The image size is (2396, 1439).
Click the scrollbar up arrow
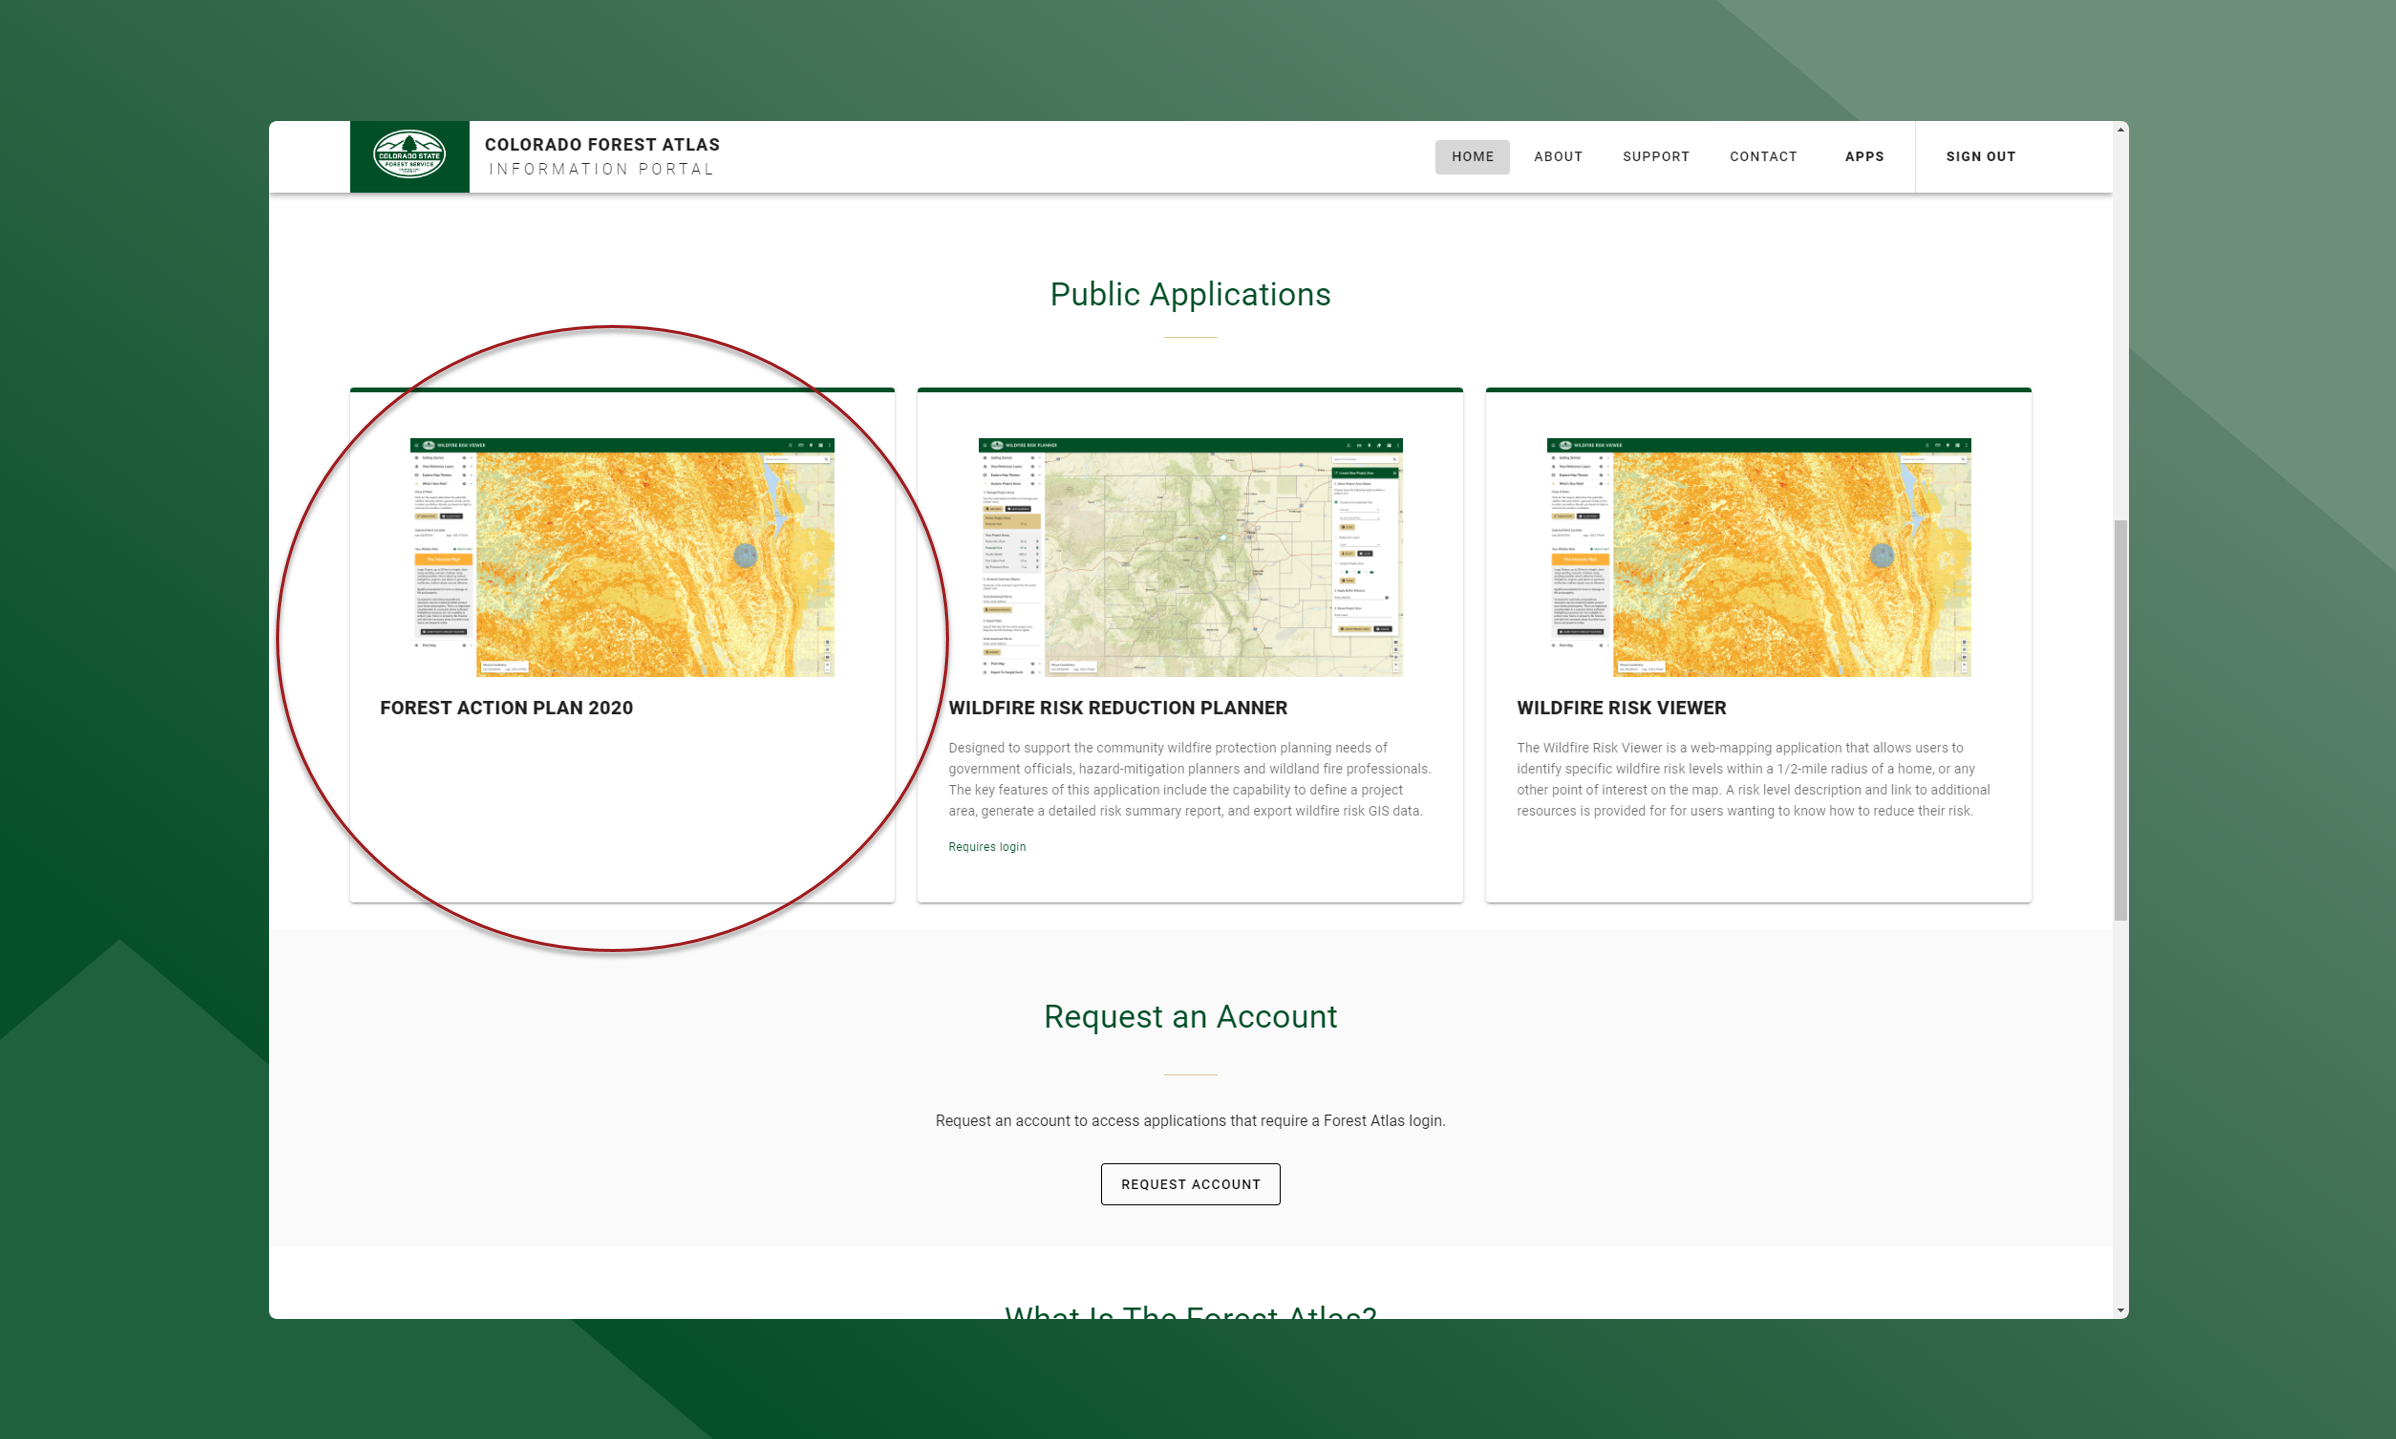(2120, 130)
